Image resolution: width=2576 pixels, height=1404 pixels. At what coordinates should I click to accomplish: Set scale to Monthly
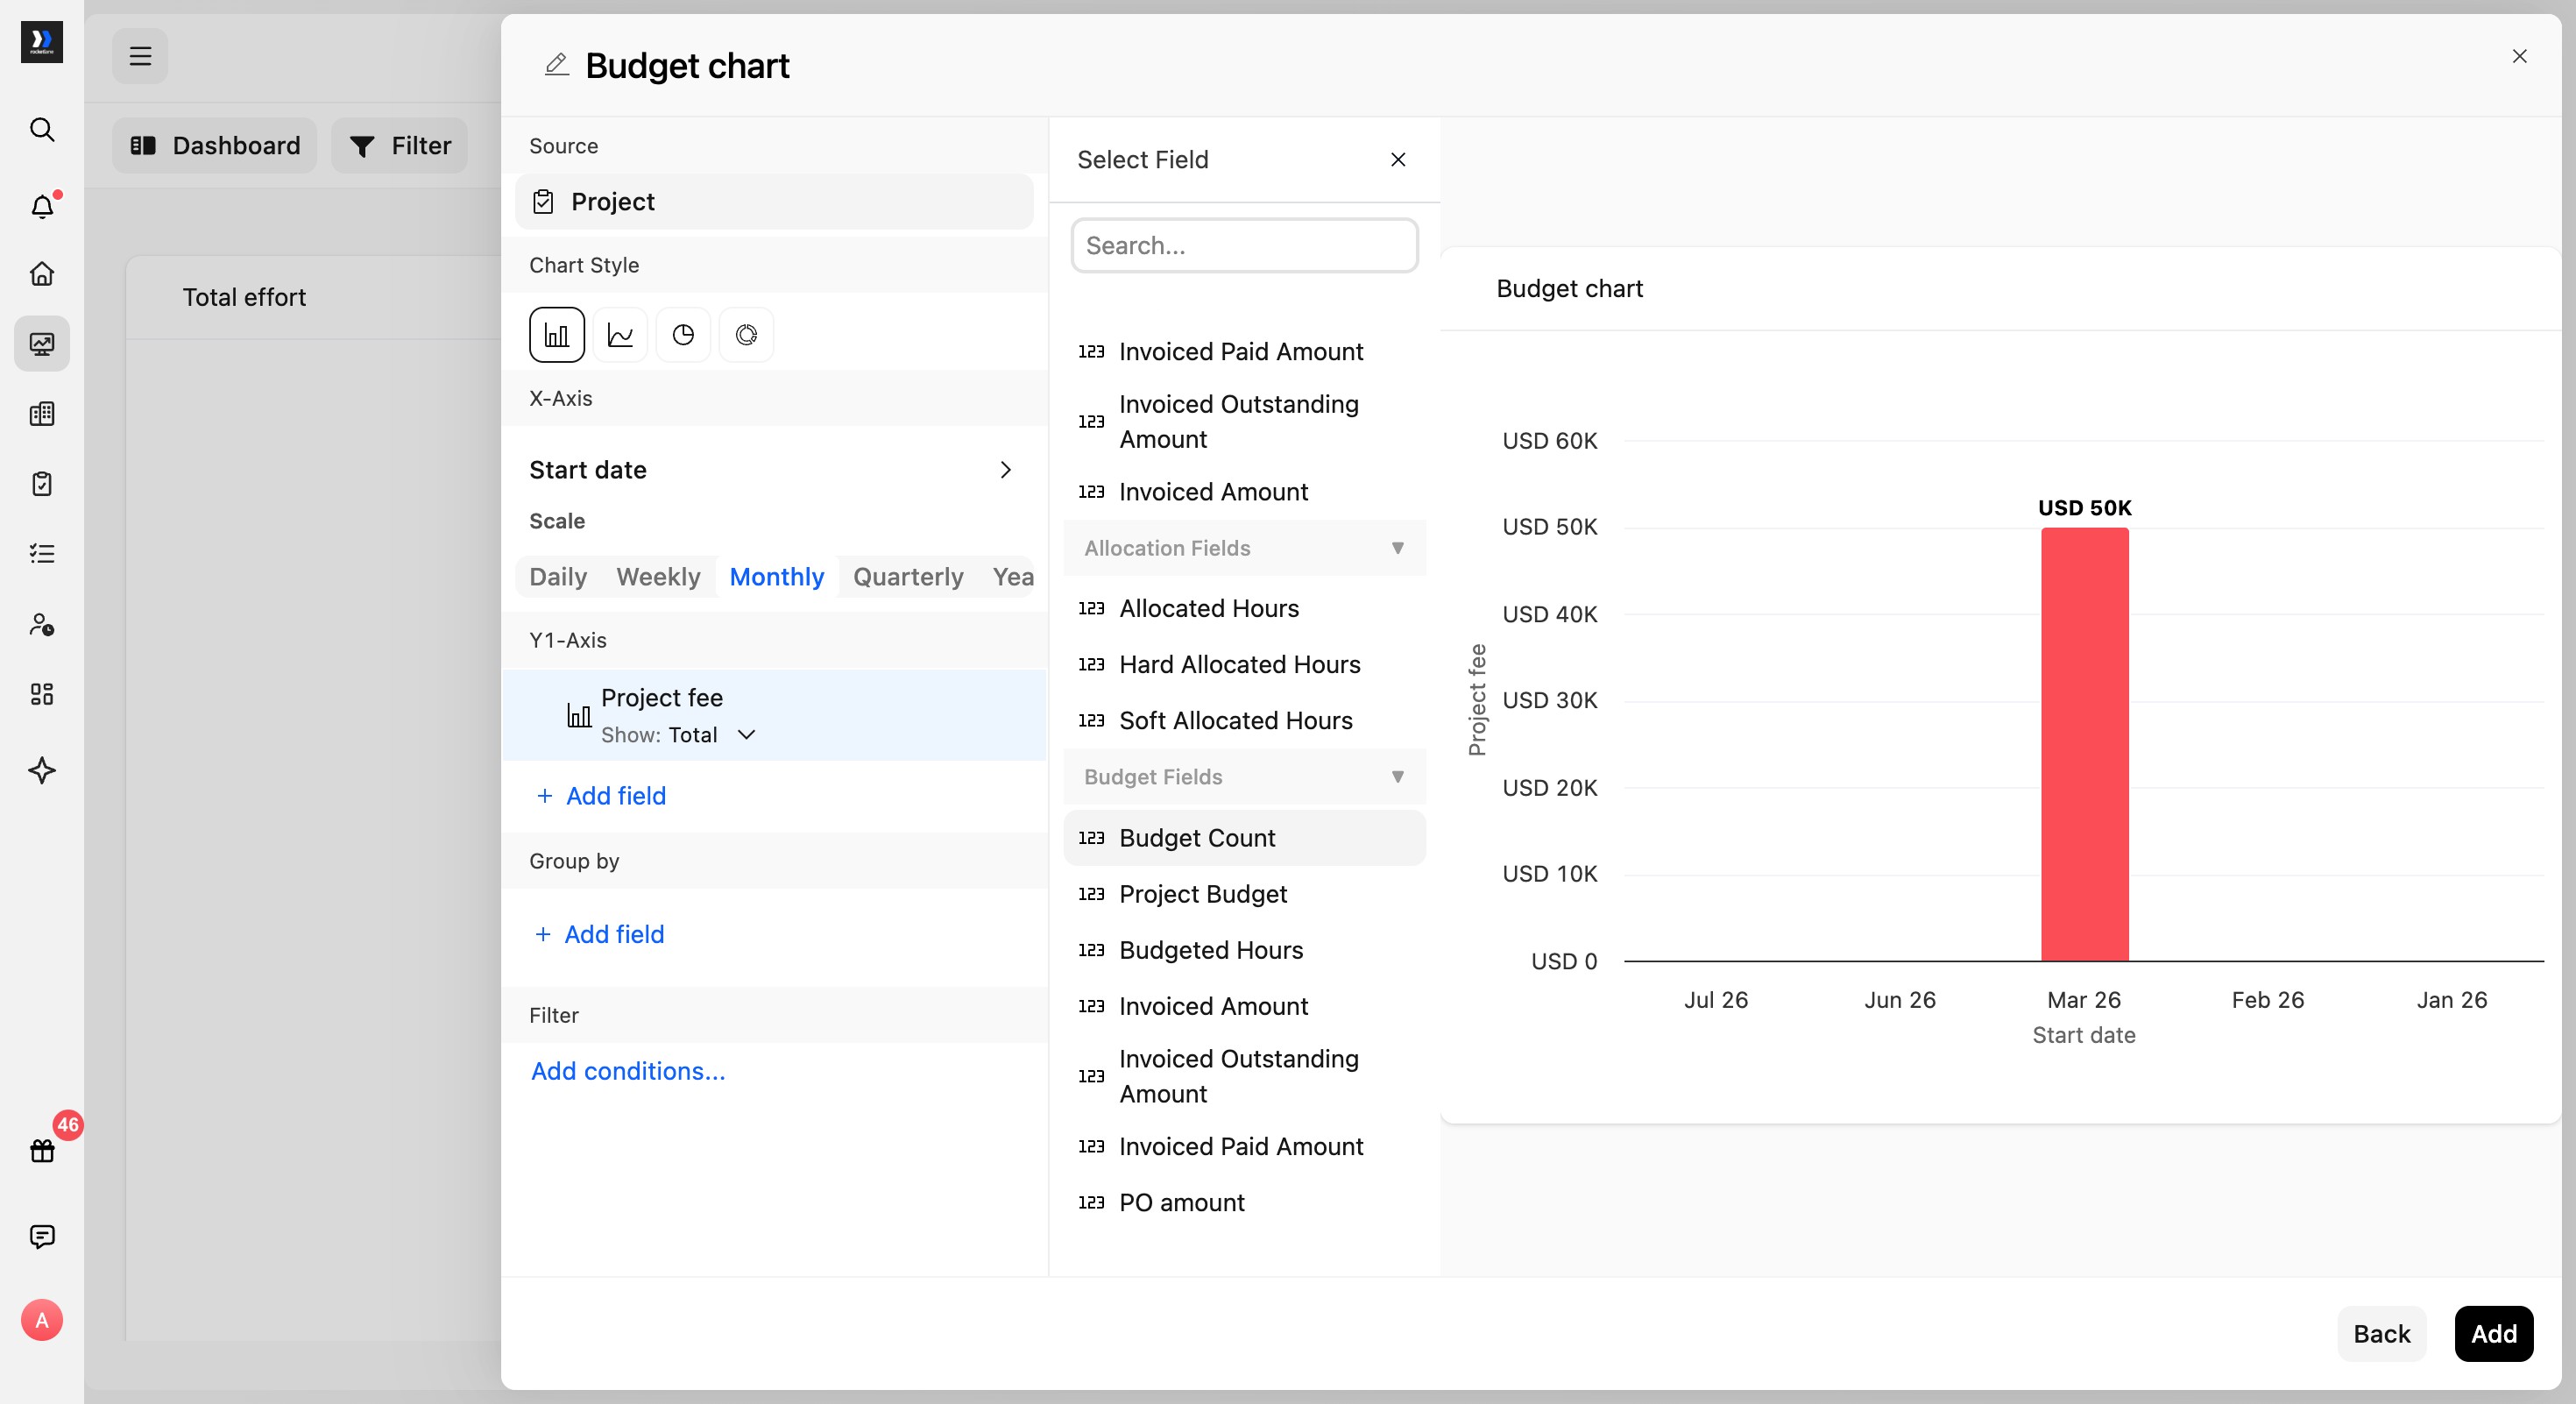coord(777,577)
